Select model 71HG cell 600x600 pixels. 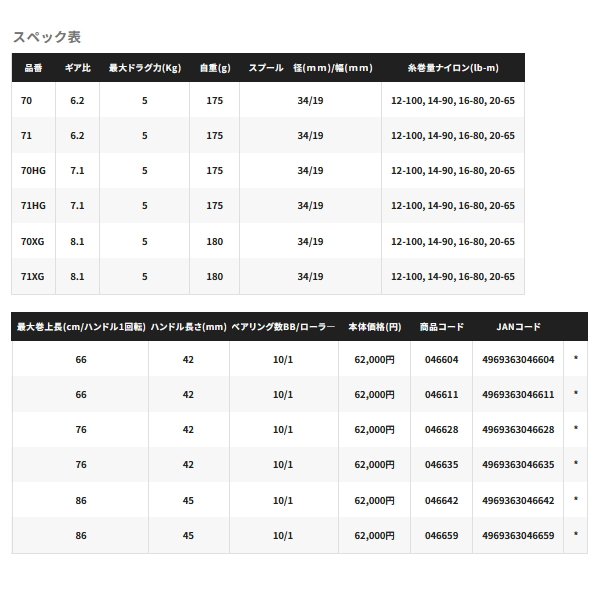[x=33, y=205]
